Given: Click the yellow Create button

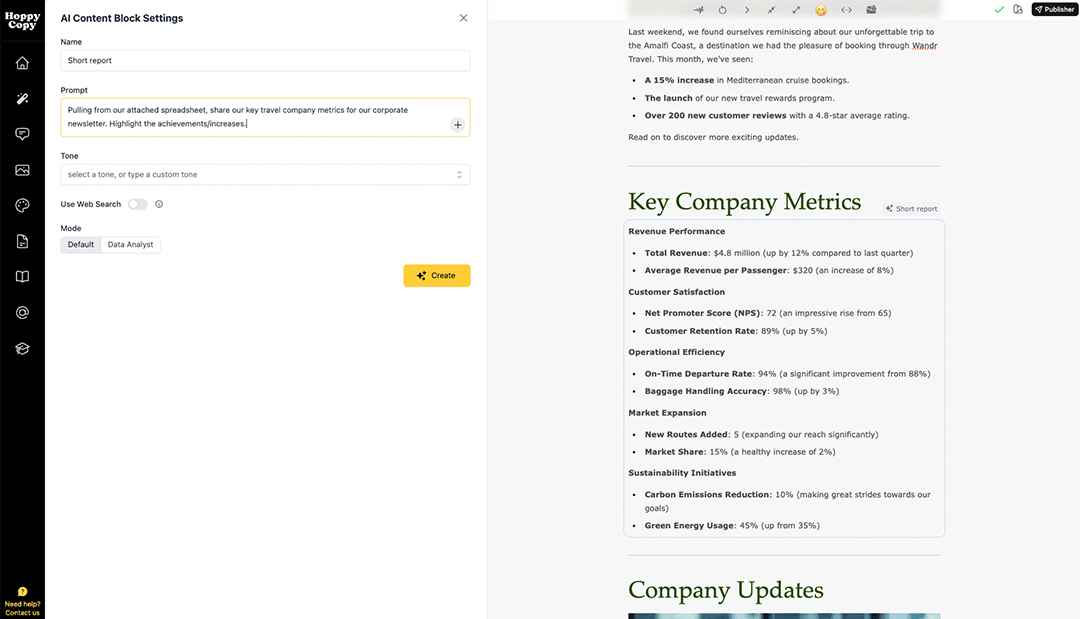Looking at the screenshot, I should tap(437, 275).
